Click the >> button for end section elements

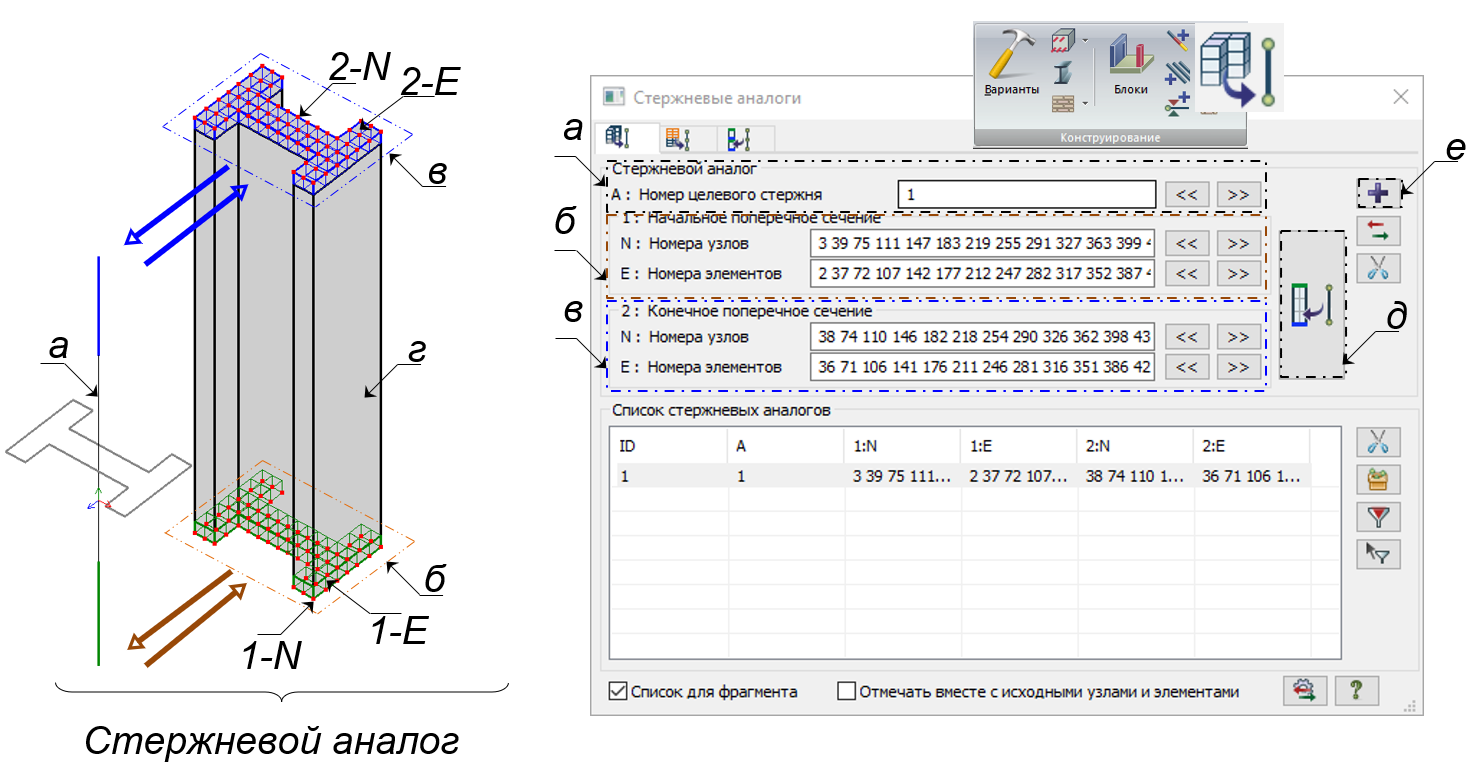pos(1237,367)
